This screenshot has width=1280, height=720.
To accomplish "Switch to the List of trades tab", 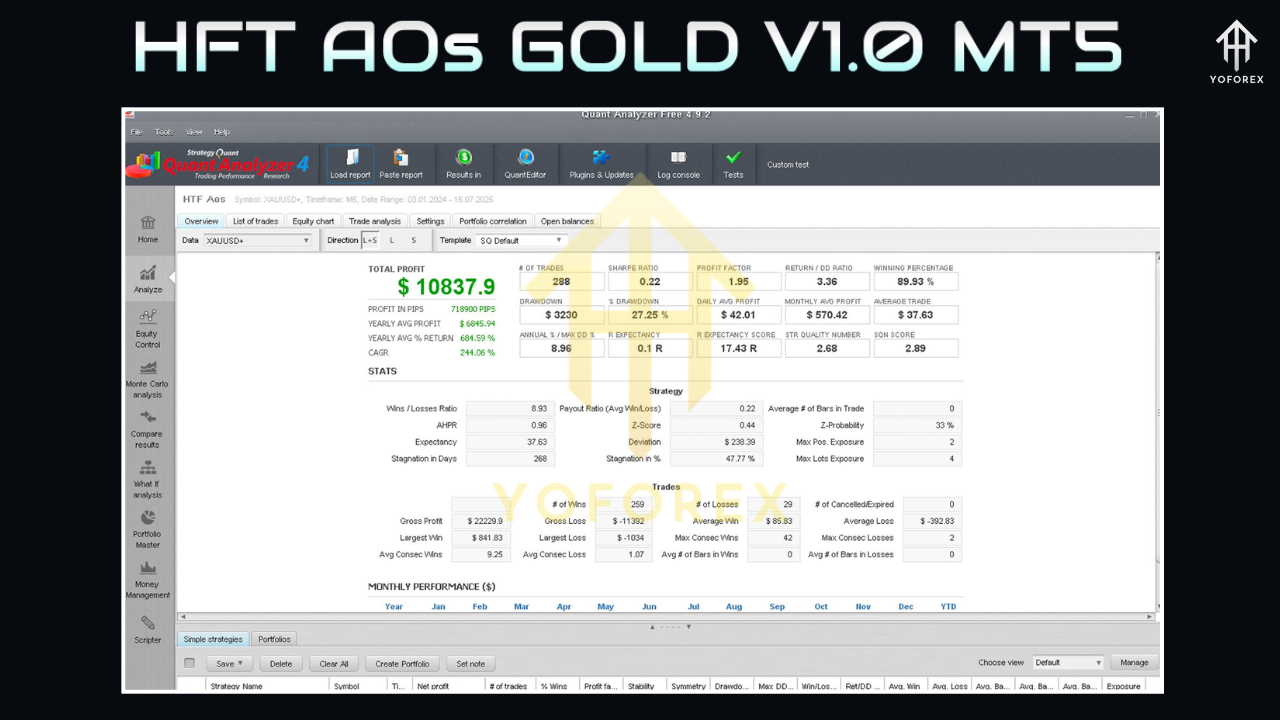I will 255,221.
